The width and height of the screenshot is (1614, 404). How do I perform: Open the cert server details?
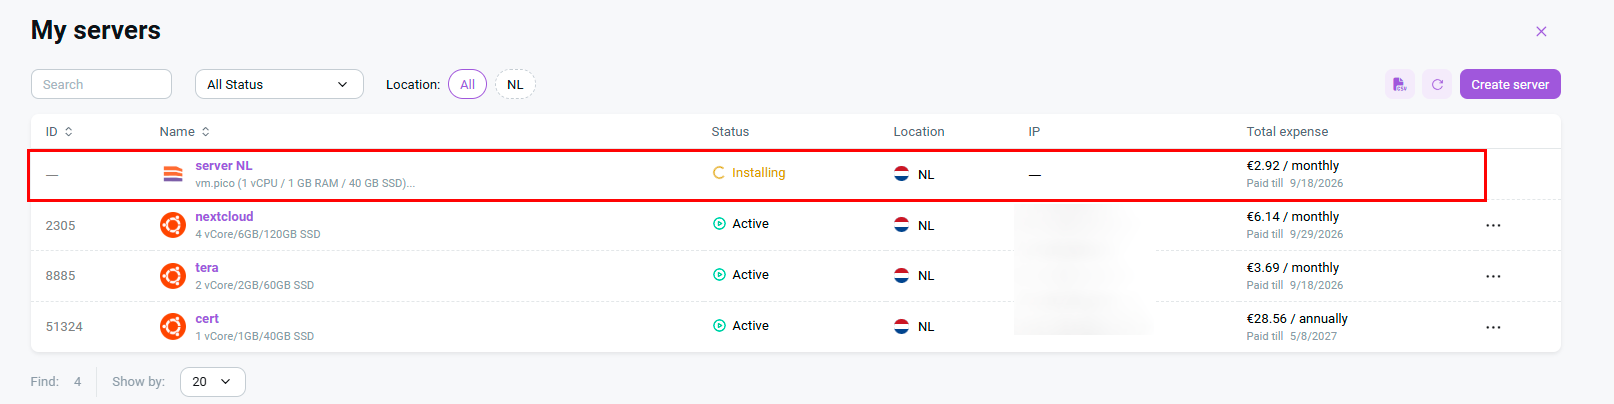click(207, 318)
